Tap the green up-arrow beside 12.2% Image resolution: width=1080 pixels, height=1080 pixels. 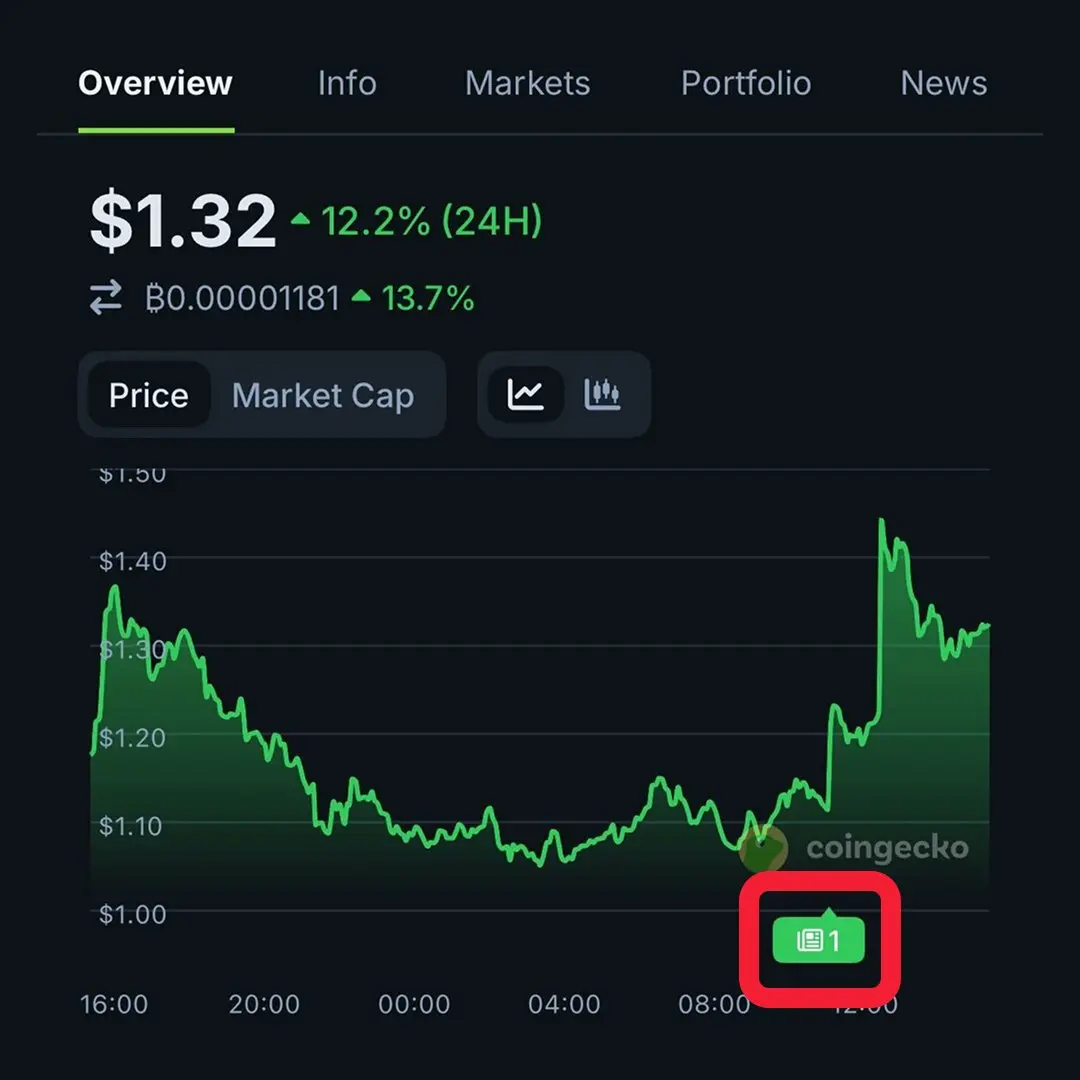300,219
